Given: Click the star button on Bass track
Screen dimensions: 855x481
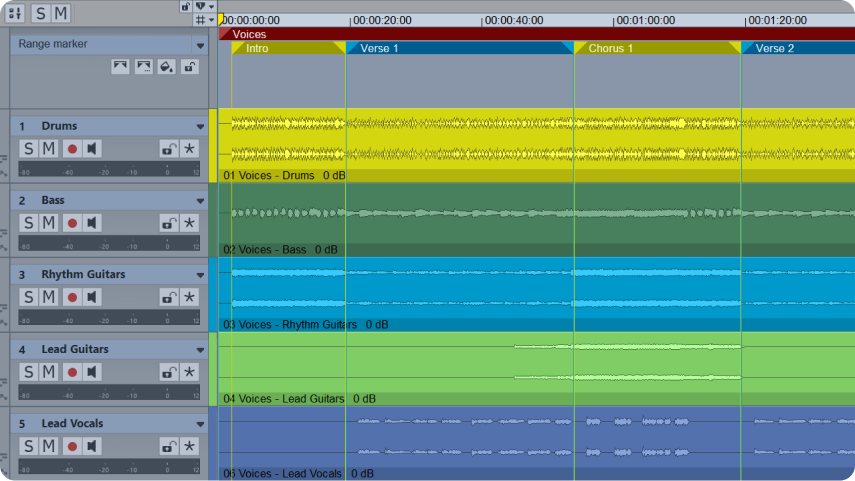Looking at the screenshot, I should pos(189,223).
